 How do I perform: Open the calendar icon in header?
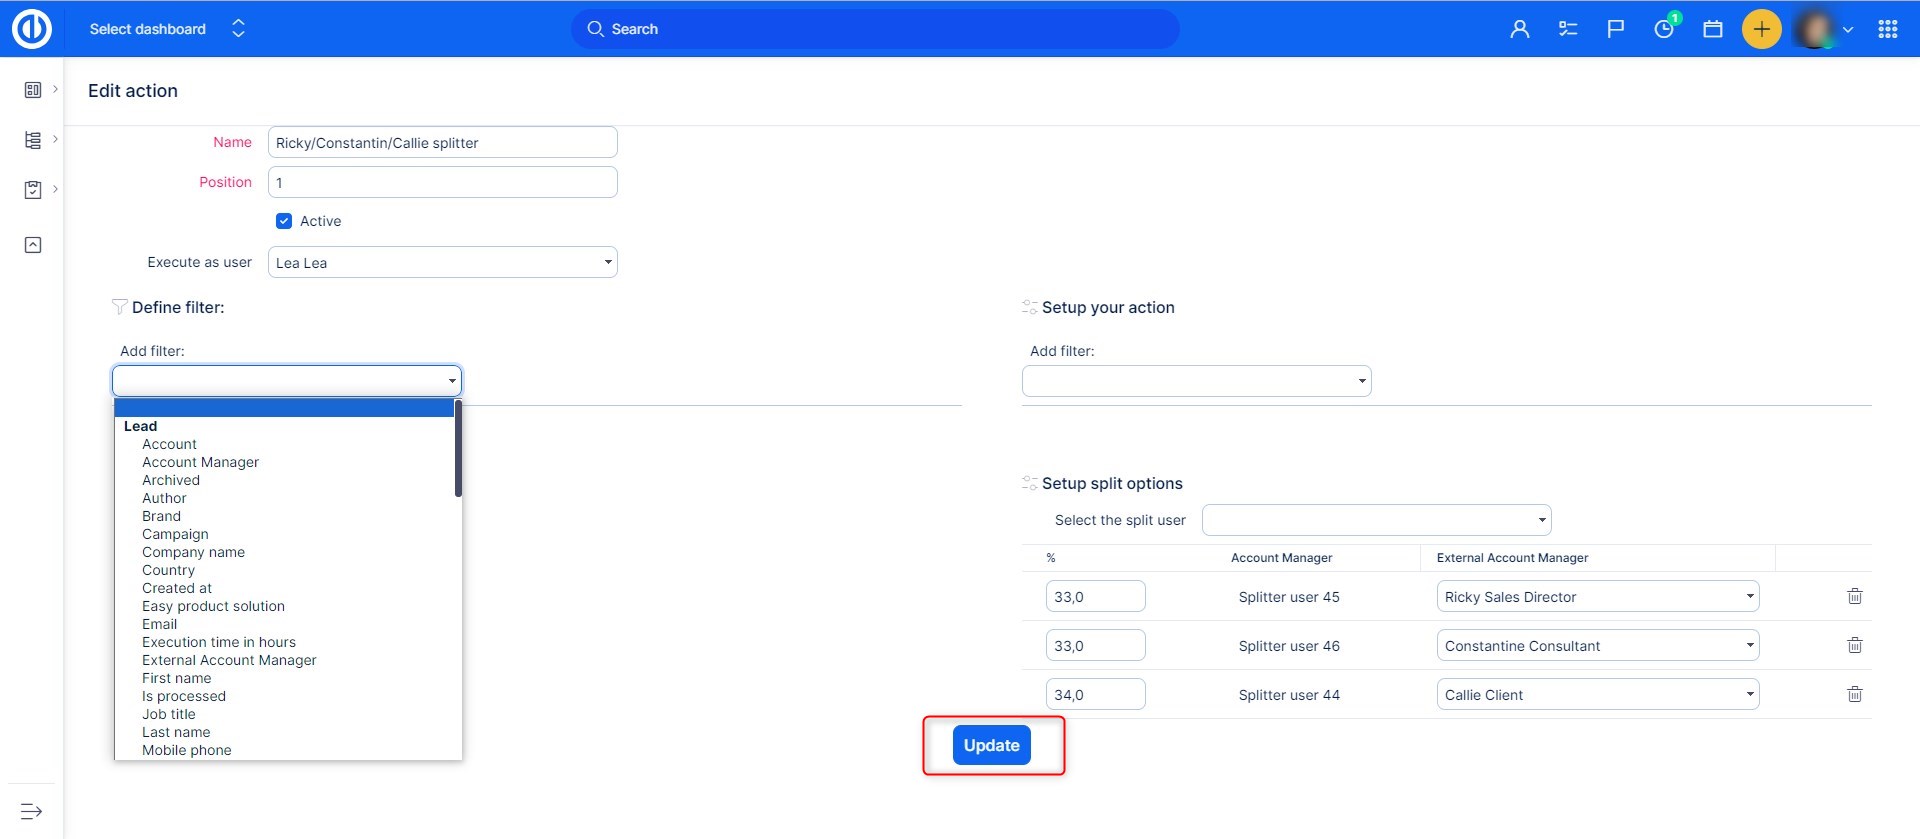[x=1712, y=29]
